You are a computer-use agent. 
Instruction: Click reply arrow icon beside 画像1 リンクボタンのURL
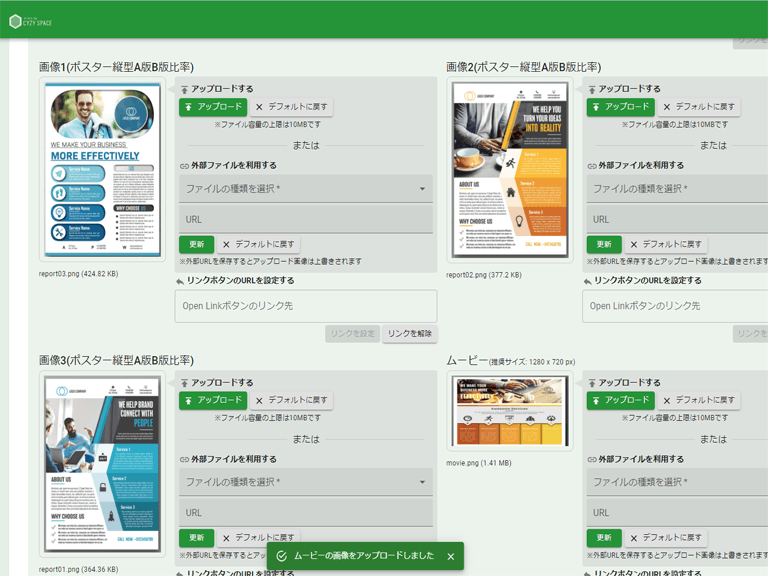coord(180,281)
